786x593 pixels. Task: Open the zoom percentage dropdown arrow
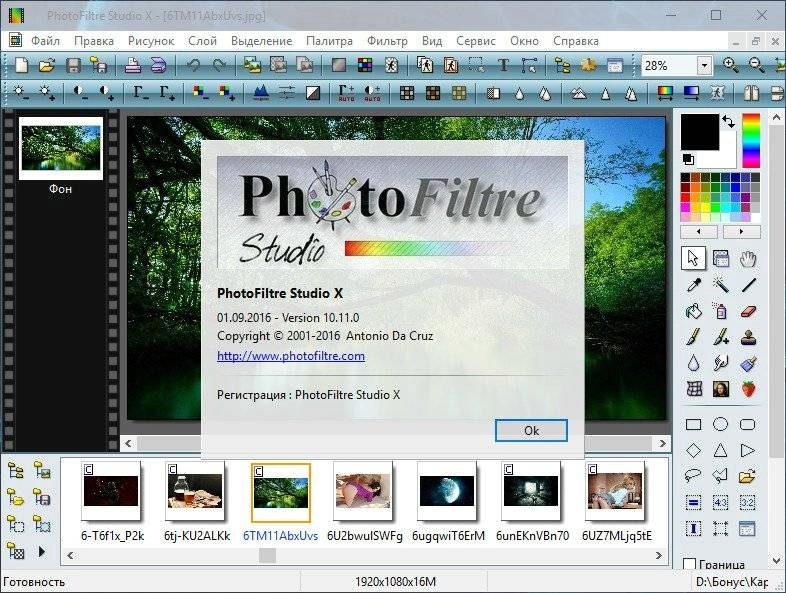tap(704, 66)
